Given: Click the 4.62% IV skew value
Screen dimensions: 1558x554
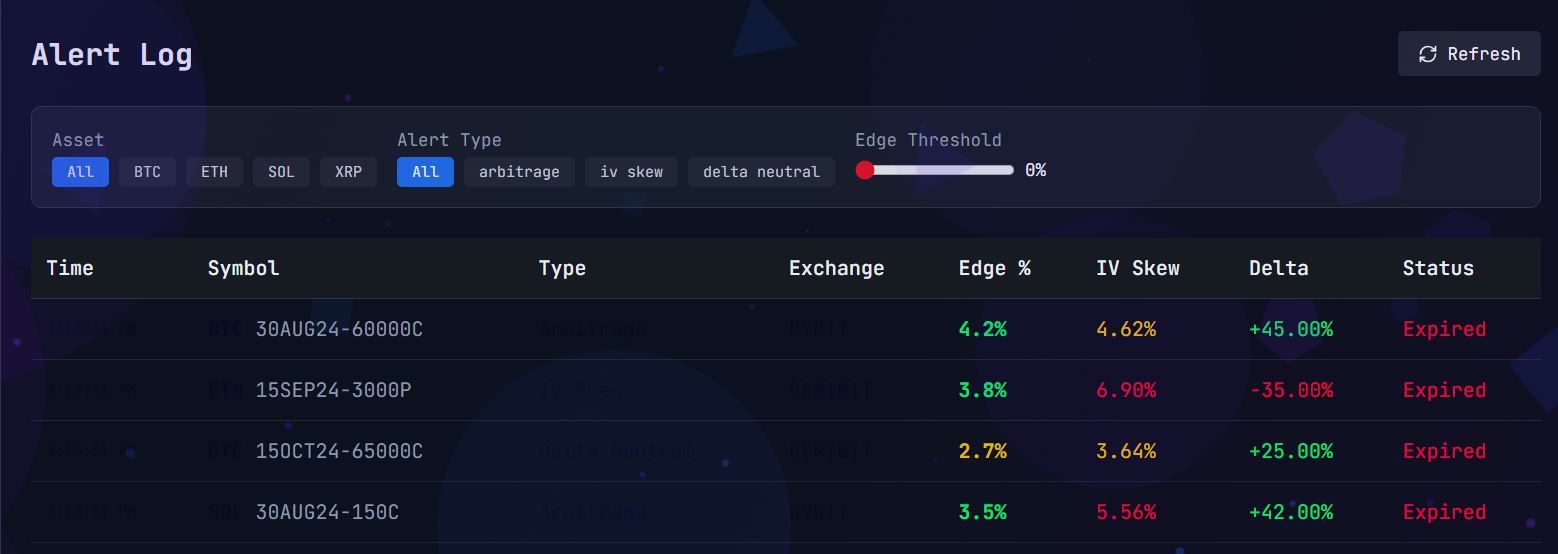Looking at the screenshot, I should coord(1126,329).
